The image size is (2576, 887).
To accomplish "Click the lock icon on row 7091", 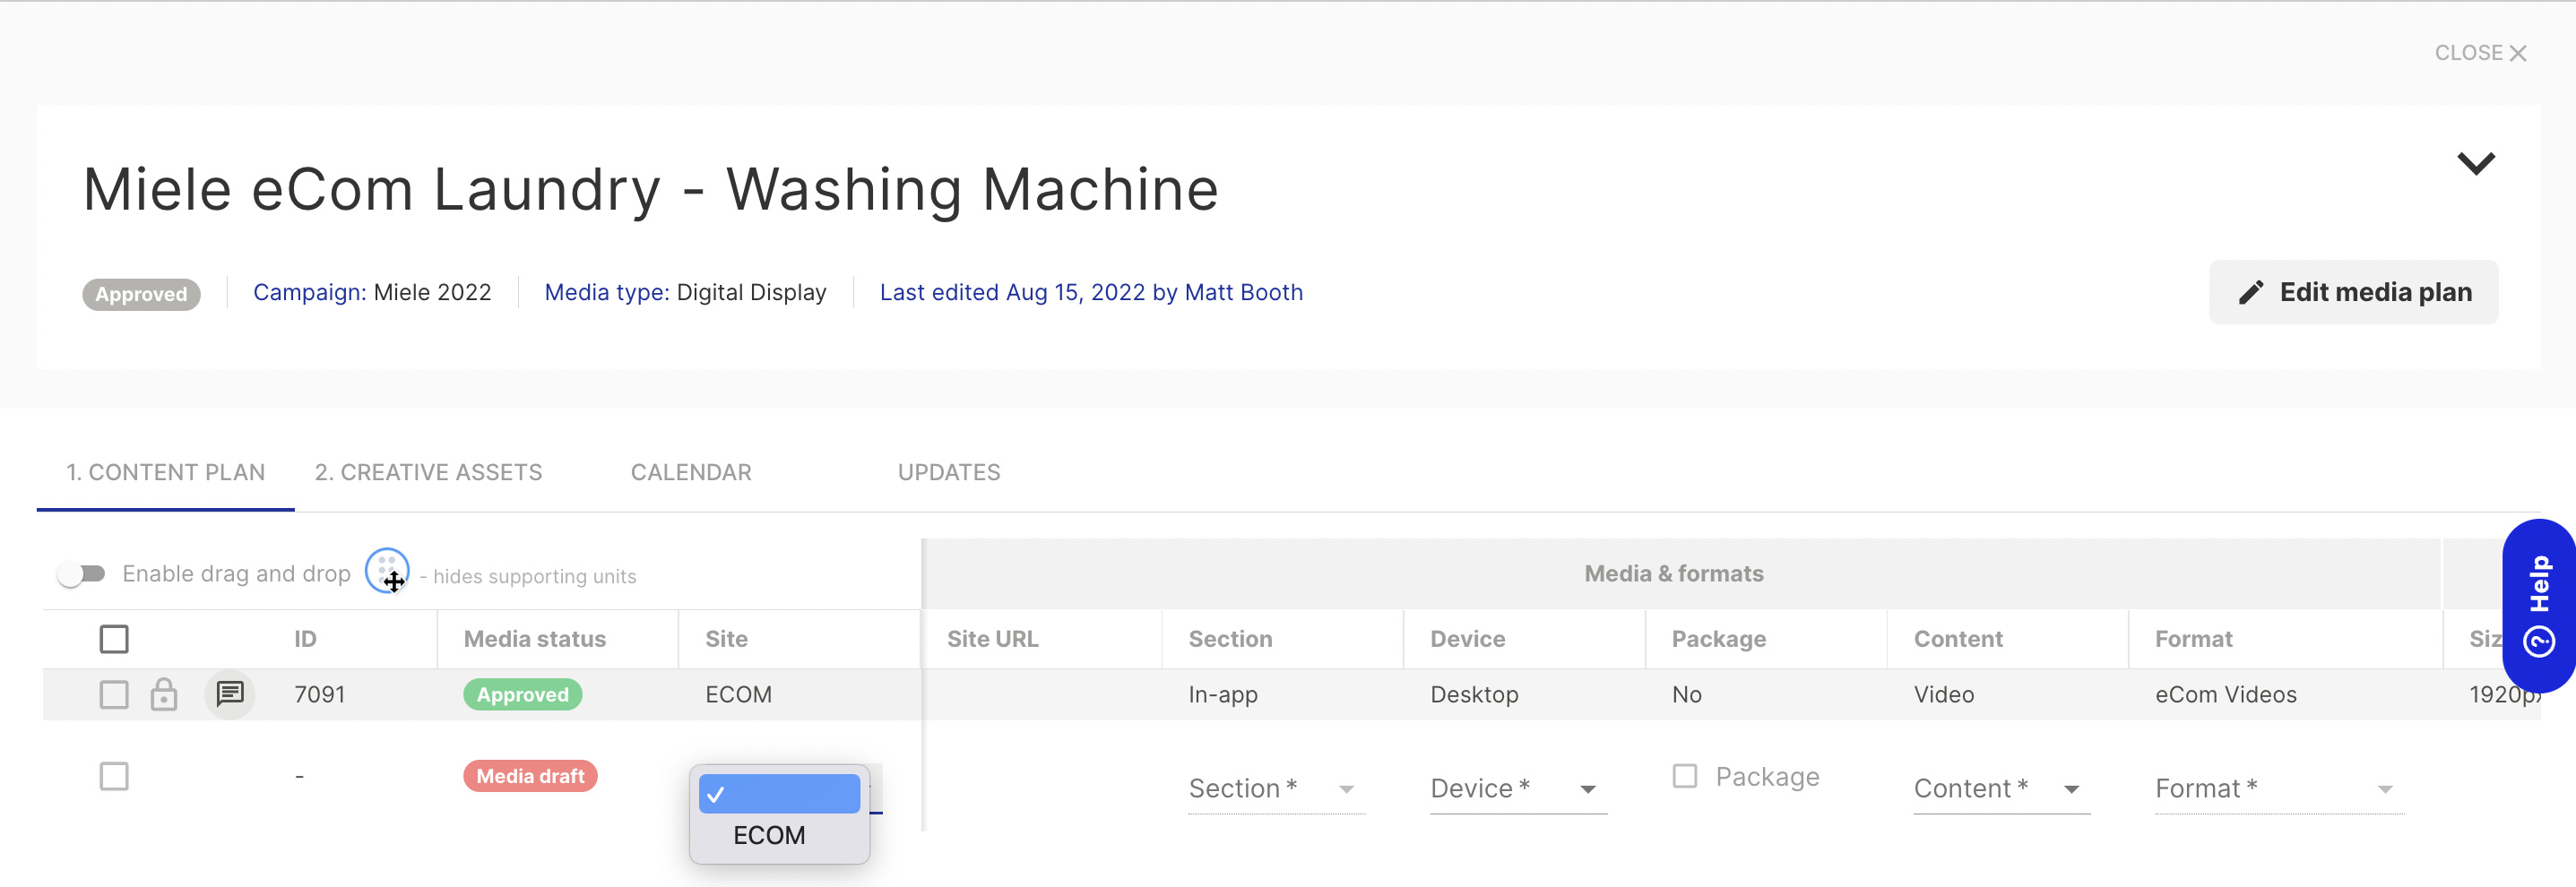I will point(164,694).
